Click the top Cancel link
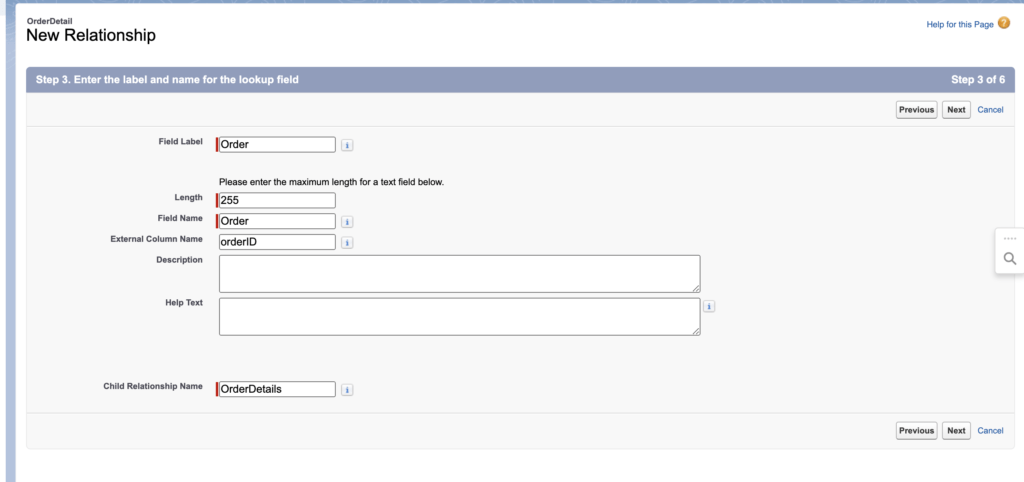The image size is (1024, 482). click(990, 110)
